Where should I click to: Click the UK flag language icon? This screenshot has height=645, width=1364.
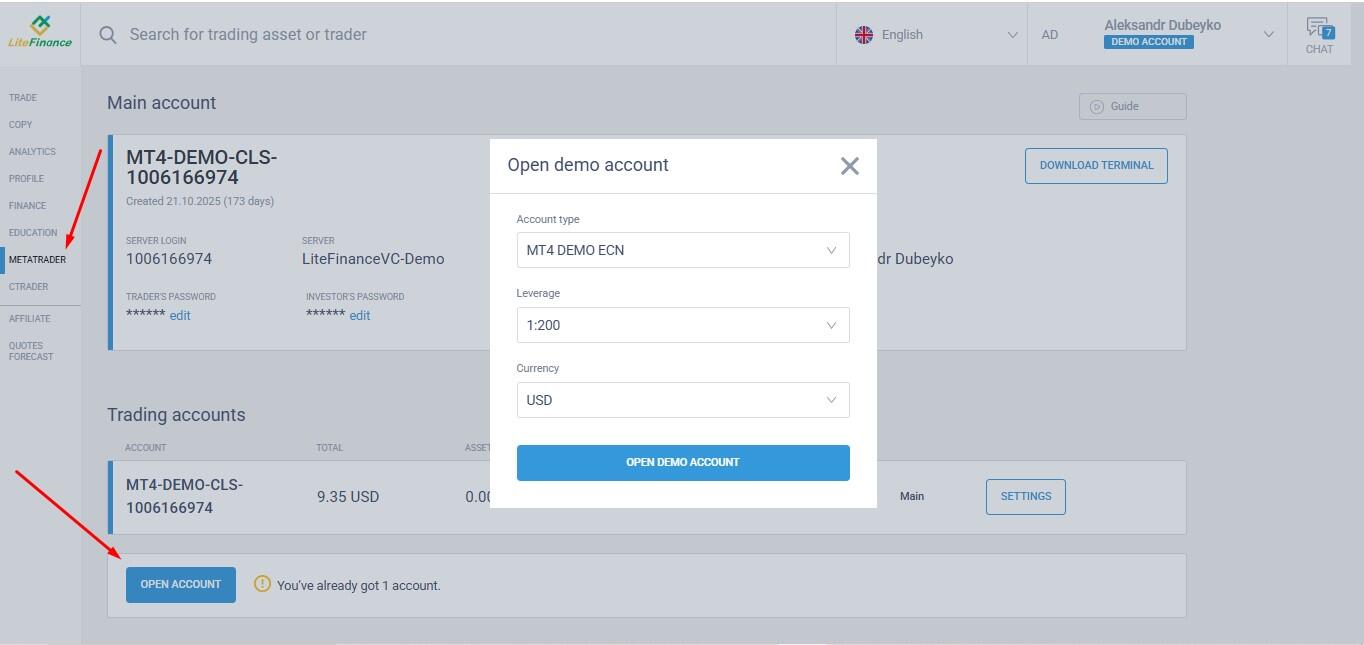(x=864, y=34)
